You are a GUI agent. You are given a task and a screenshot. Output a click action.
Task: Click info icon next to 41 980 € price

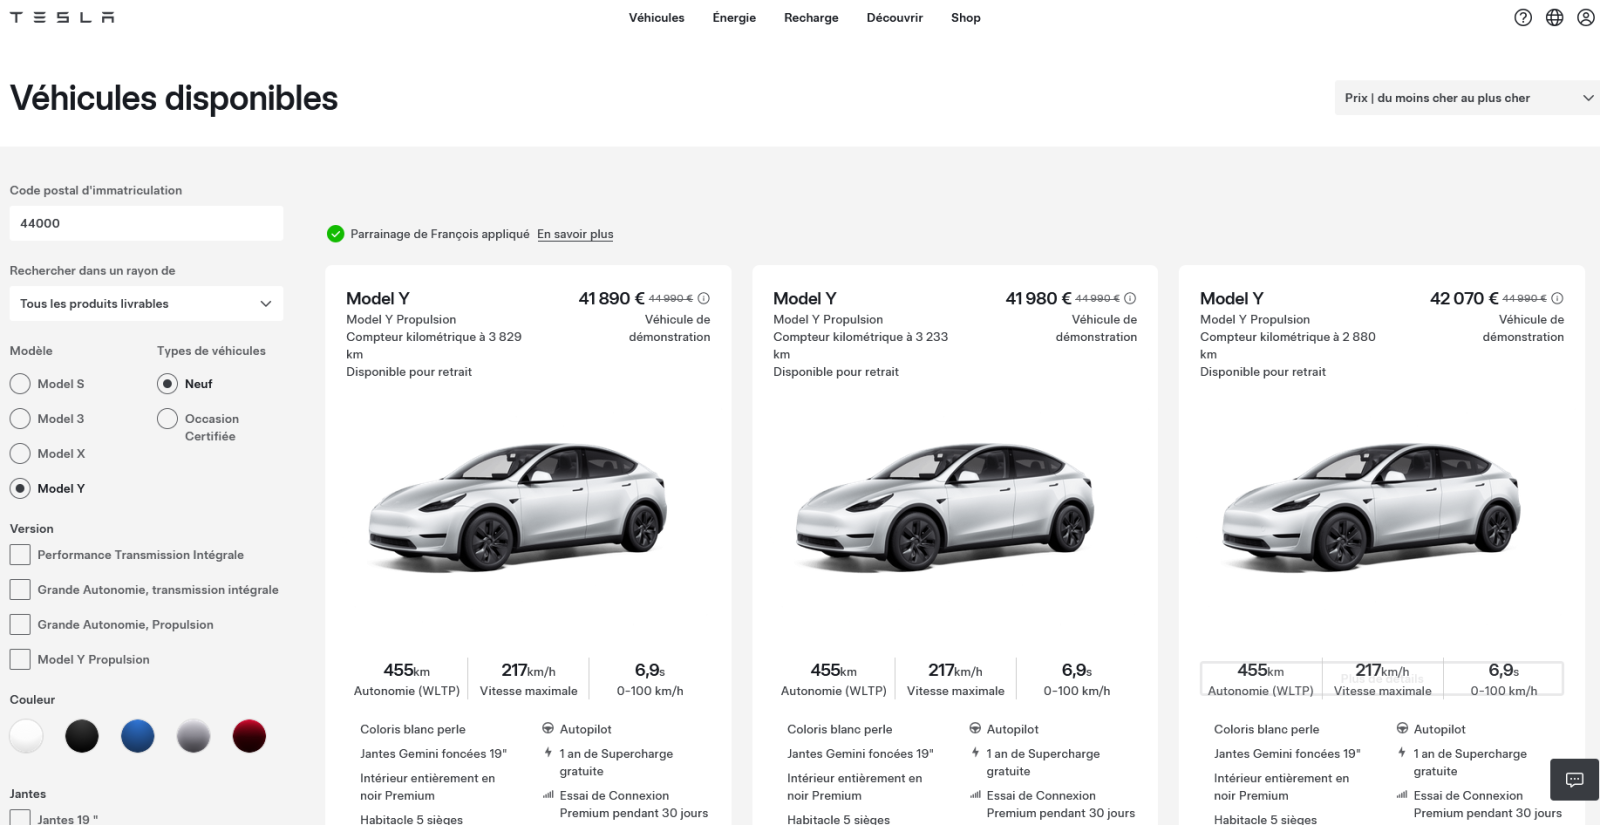pyautogui.click(x=1130, y=298)
